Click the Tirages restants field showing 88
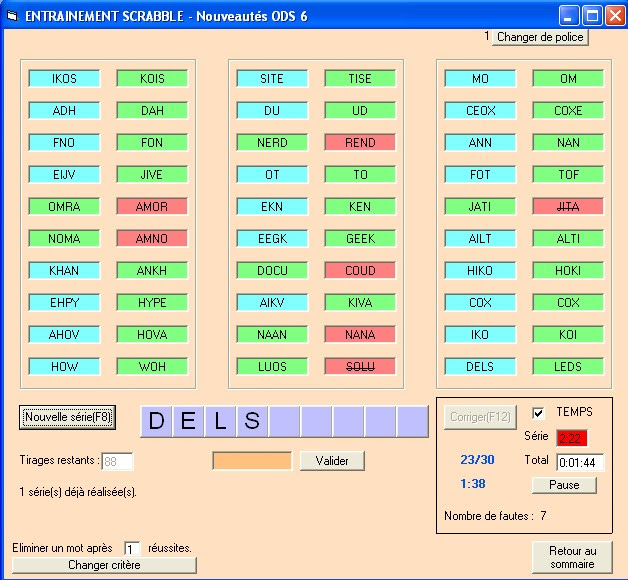This screenshot has width=628, height=580. point(117,461)
